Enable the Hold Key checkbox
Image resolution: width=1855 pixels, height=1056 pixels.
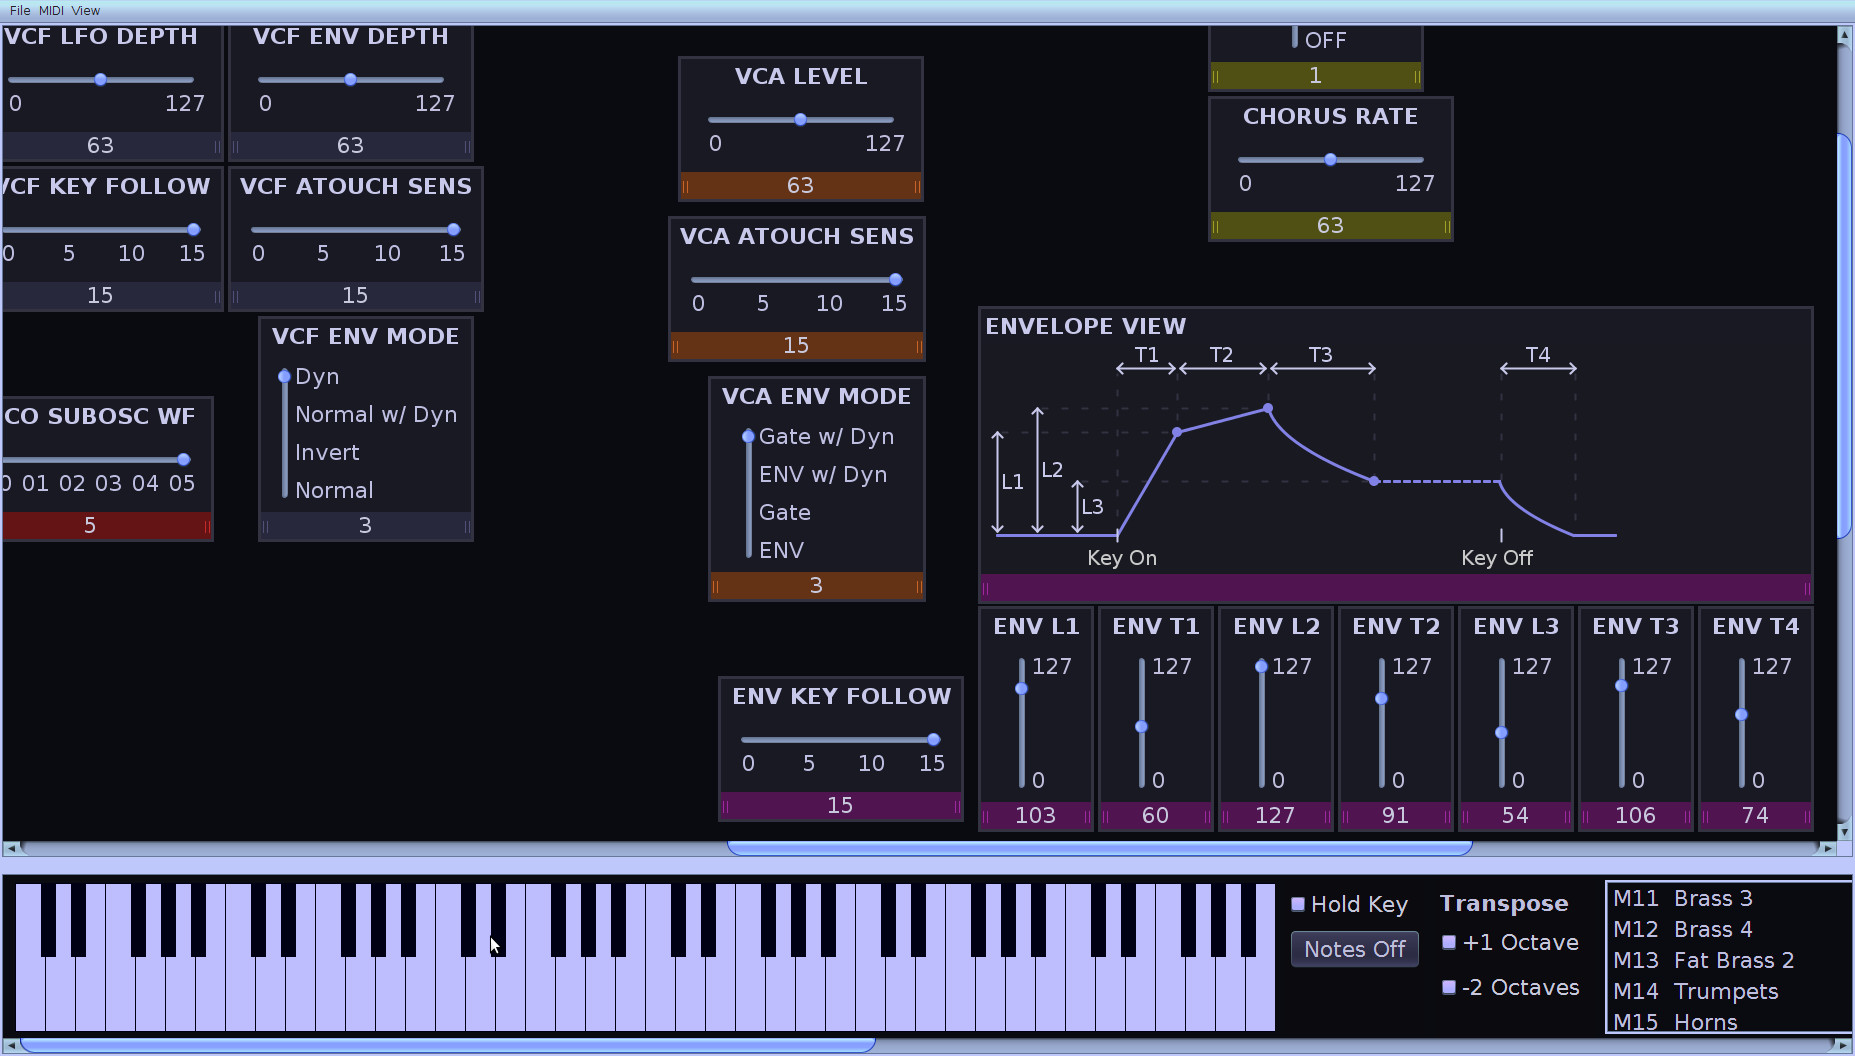[1298, 905]
